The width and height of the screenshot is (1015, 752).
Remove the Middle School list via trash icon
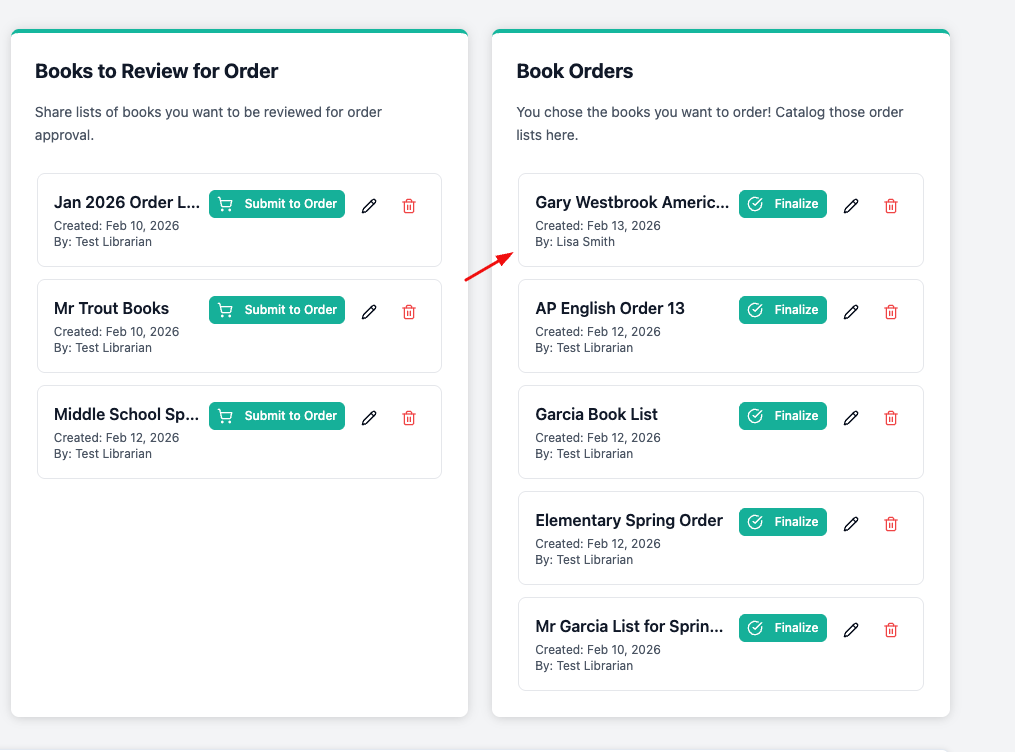coord(408,418)
